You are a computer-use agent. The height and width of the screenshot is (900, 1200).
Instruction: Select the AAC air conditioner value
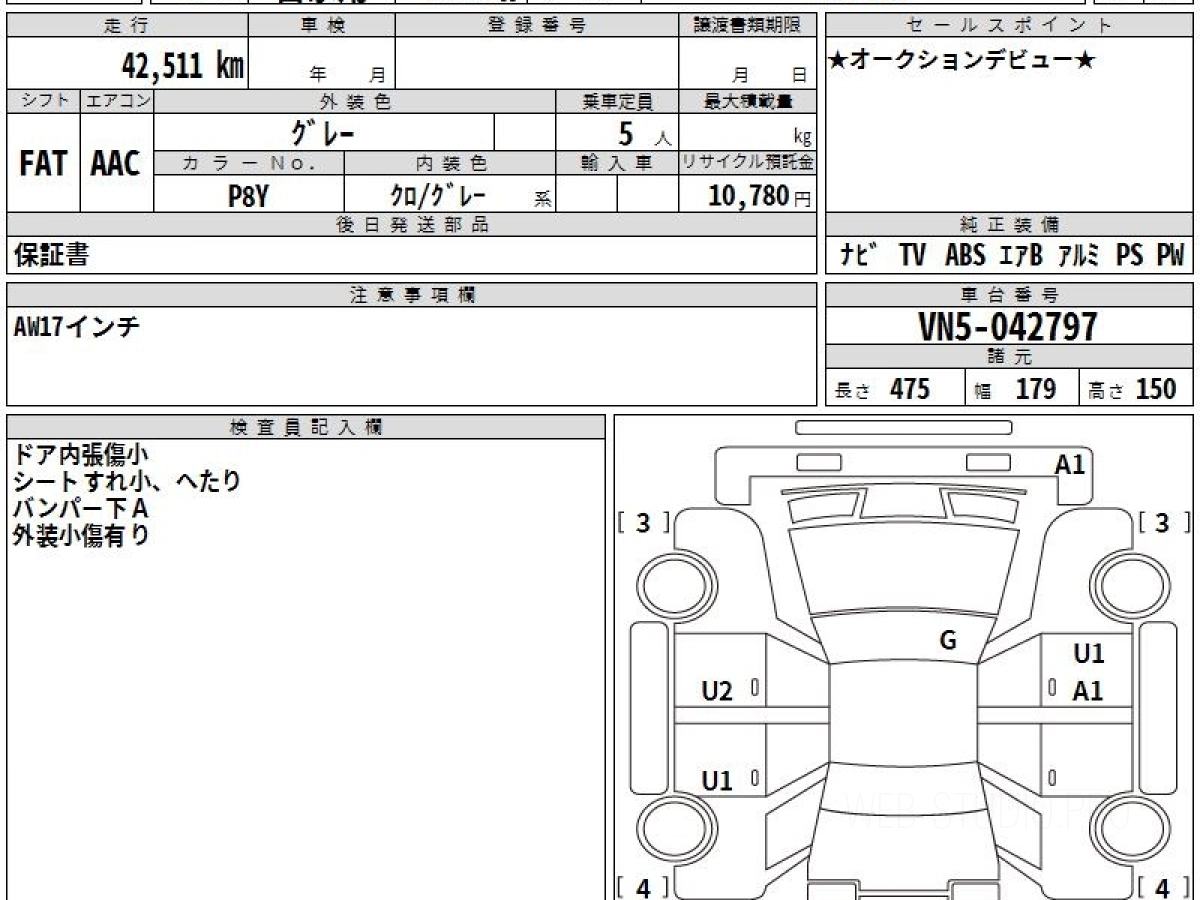116,164
